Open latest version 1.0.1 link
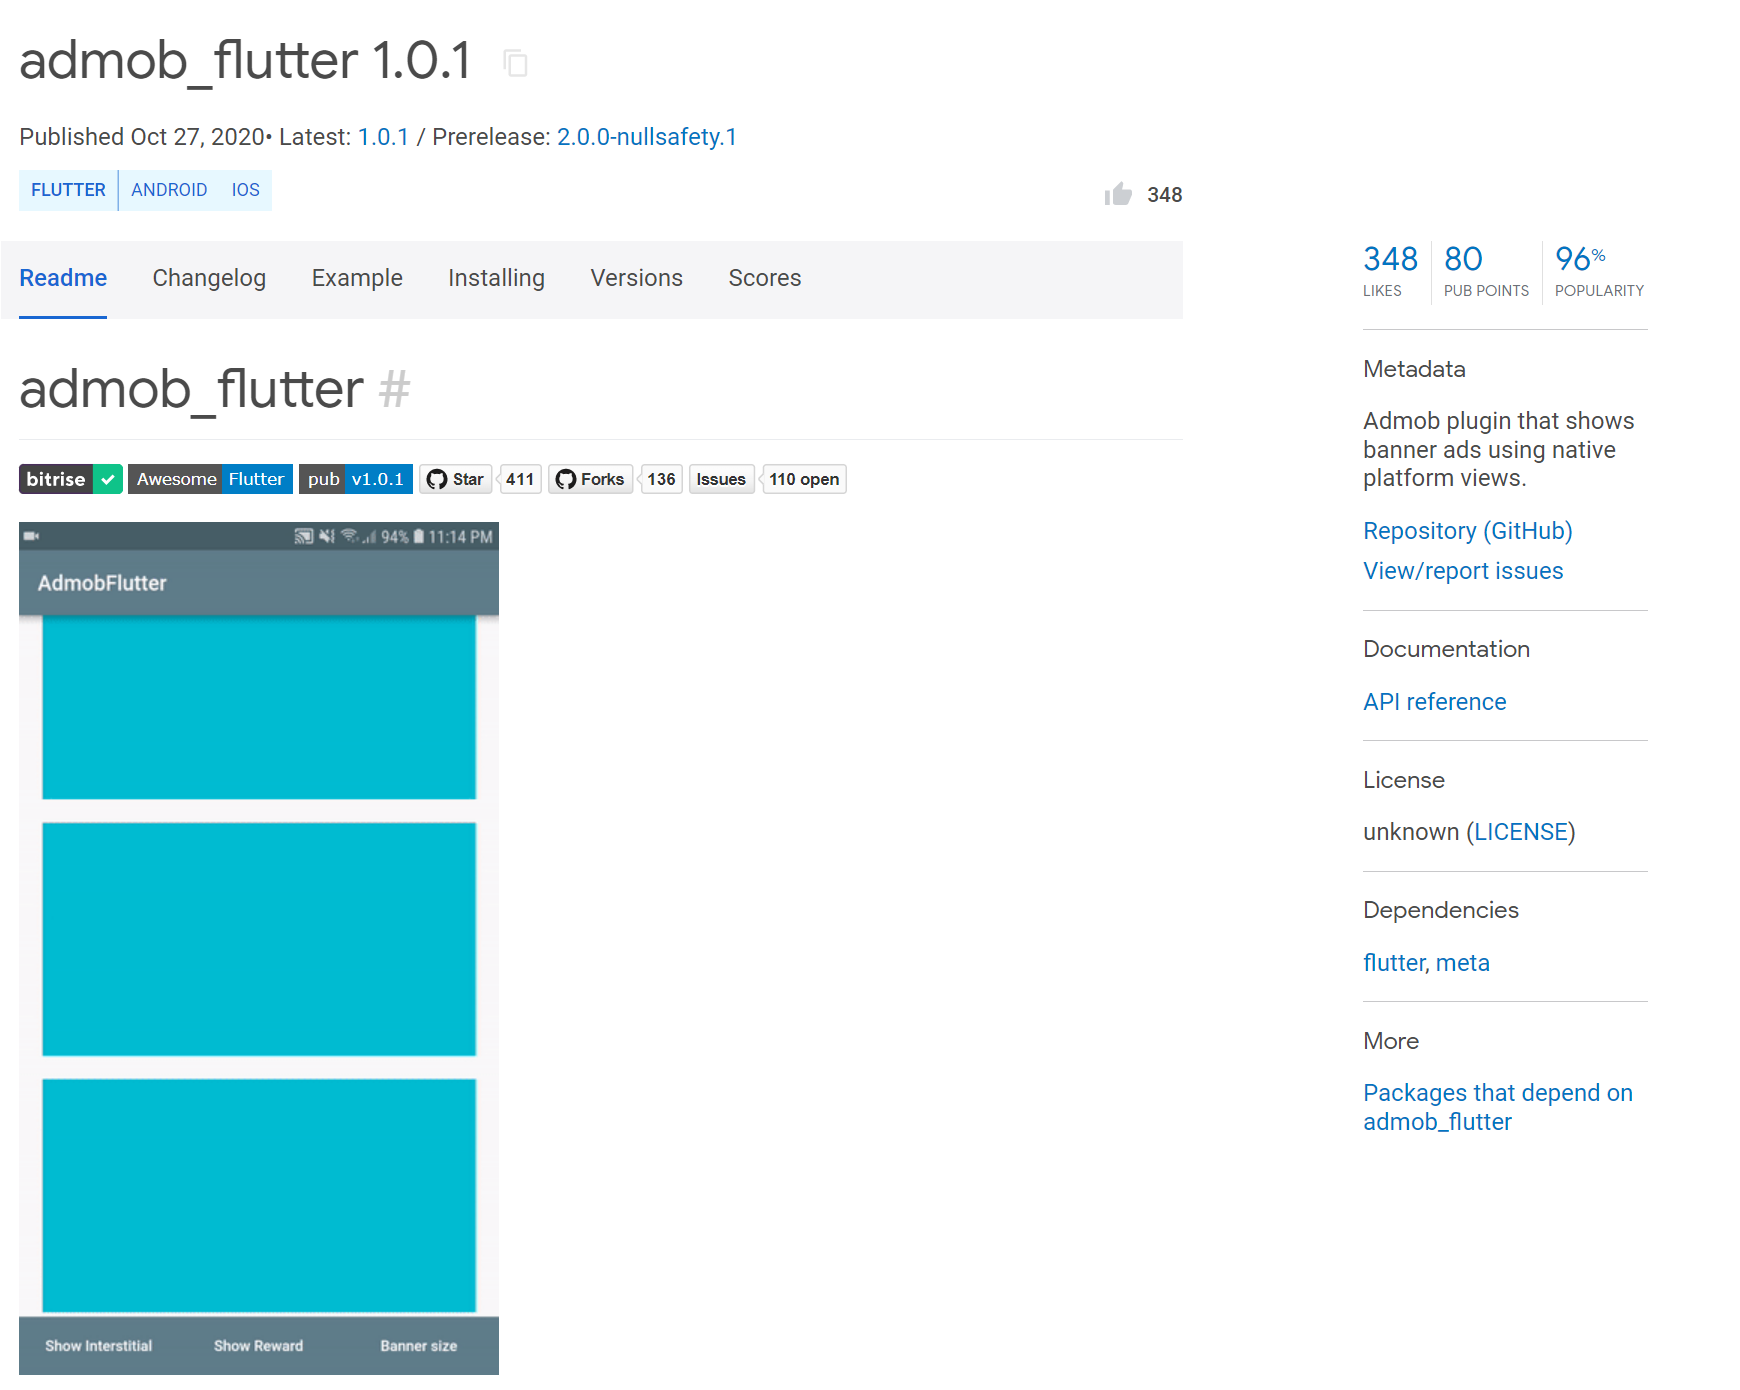The height and width of the screenshot is (1390, 1740). point(384,137)
